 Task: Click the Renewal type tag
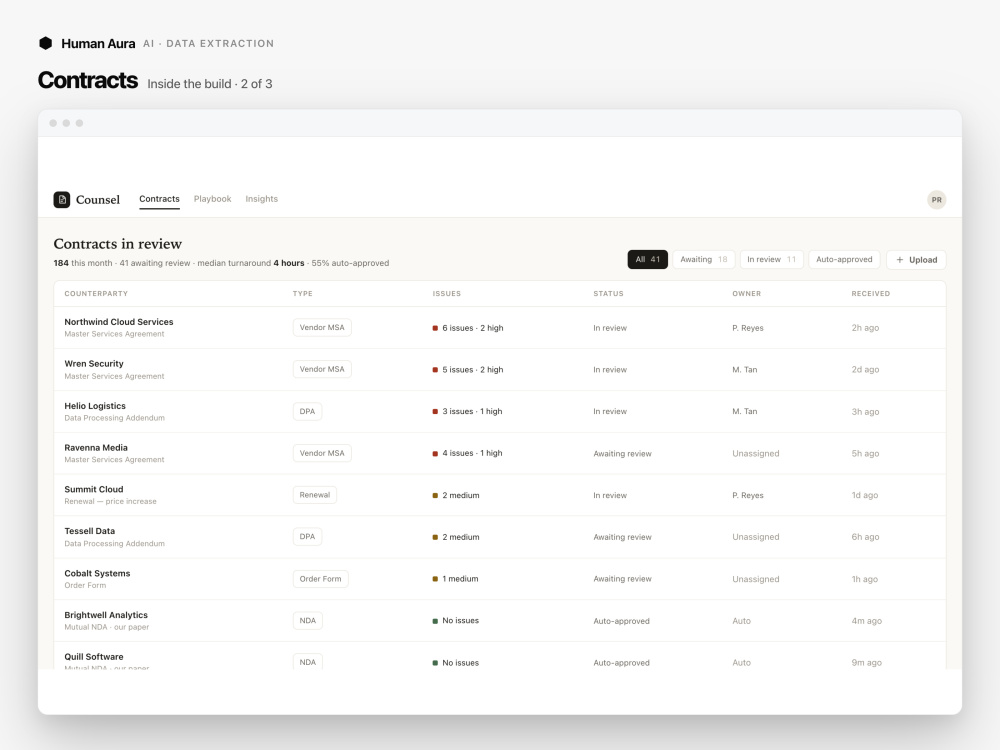(x=315, y=495)
